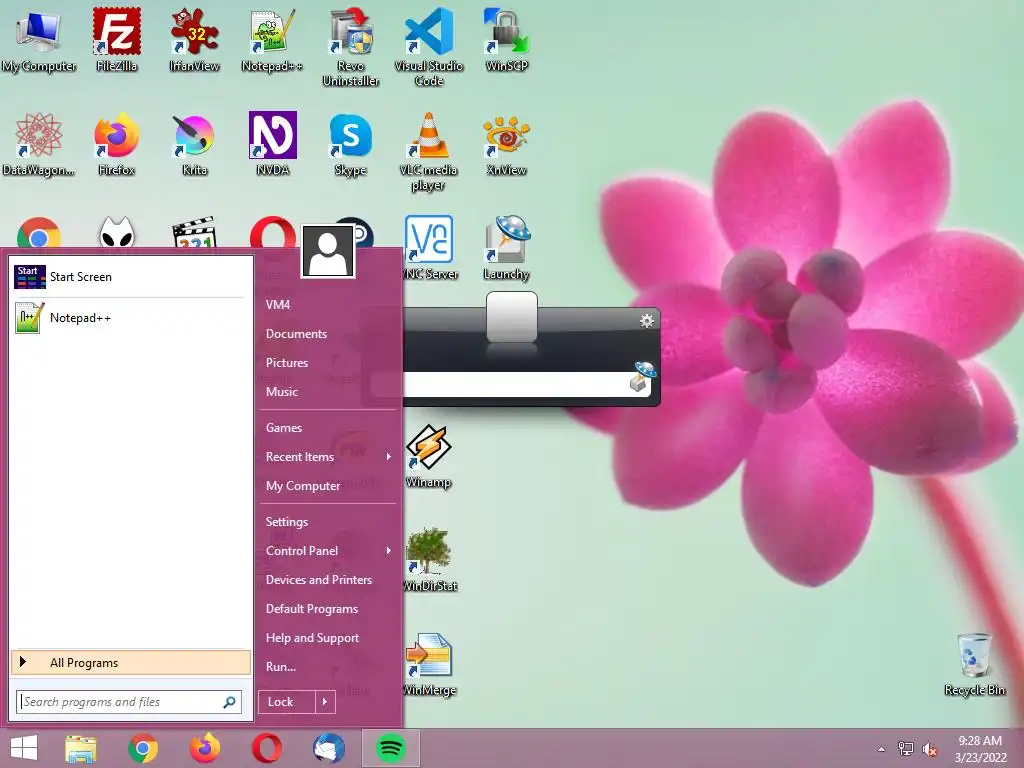Launch Firefox from the taskbar
Screen dimensions: 1024x768
(204, 748)
